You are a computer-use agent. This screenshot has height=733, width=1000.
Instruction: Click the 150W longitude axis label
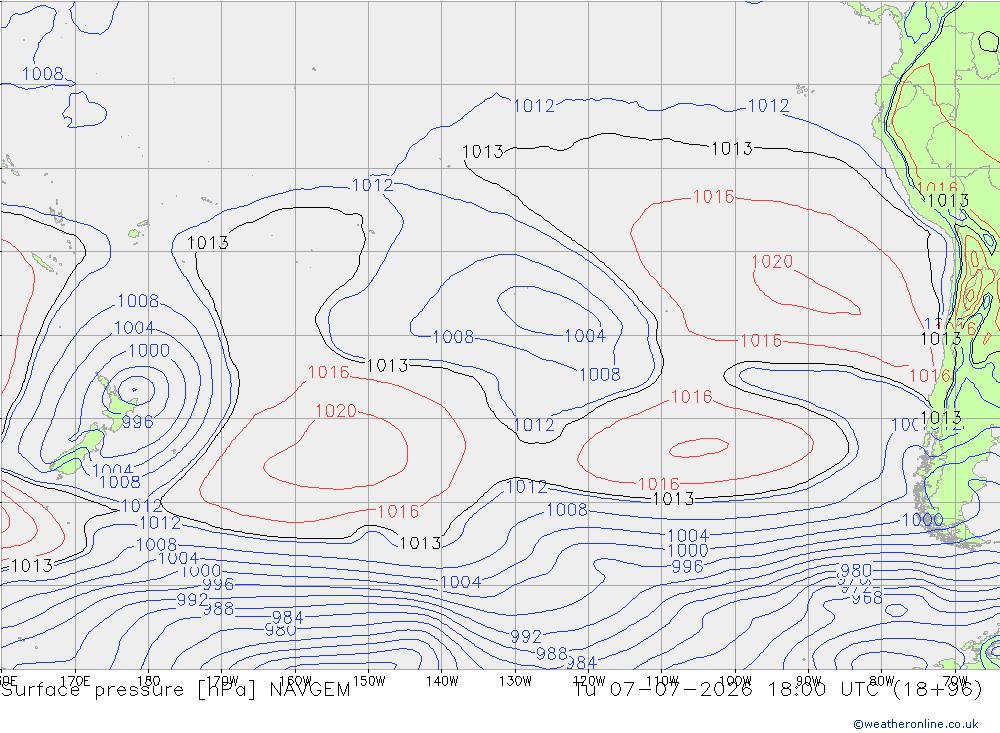coord(369,681)
